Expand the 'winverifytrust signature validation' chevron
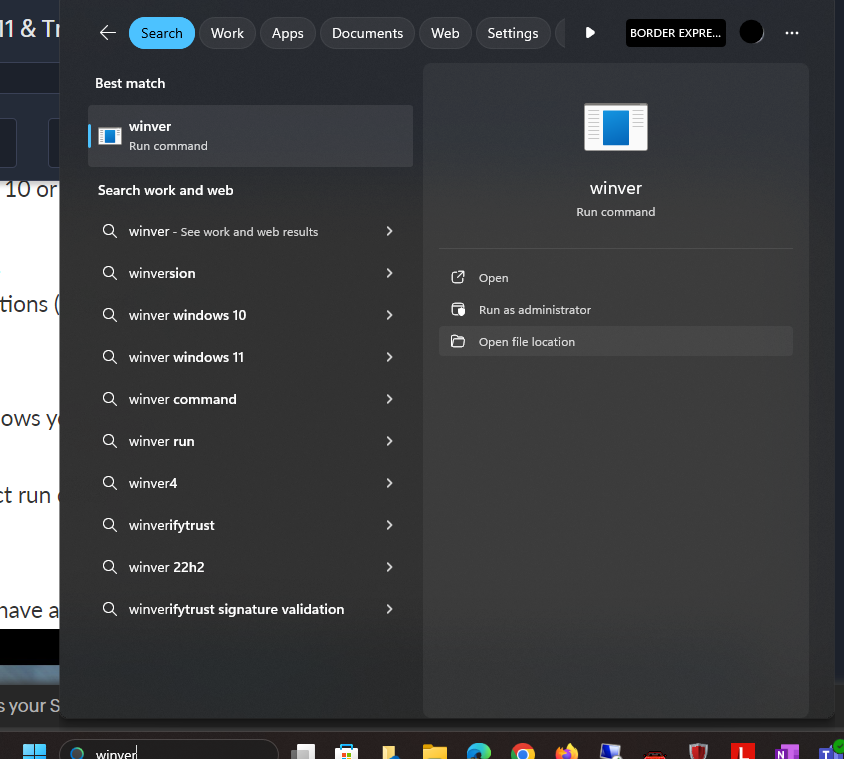 pos(389,609)
